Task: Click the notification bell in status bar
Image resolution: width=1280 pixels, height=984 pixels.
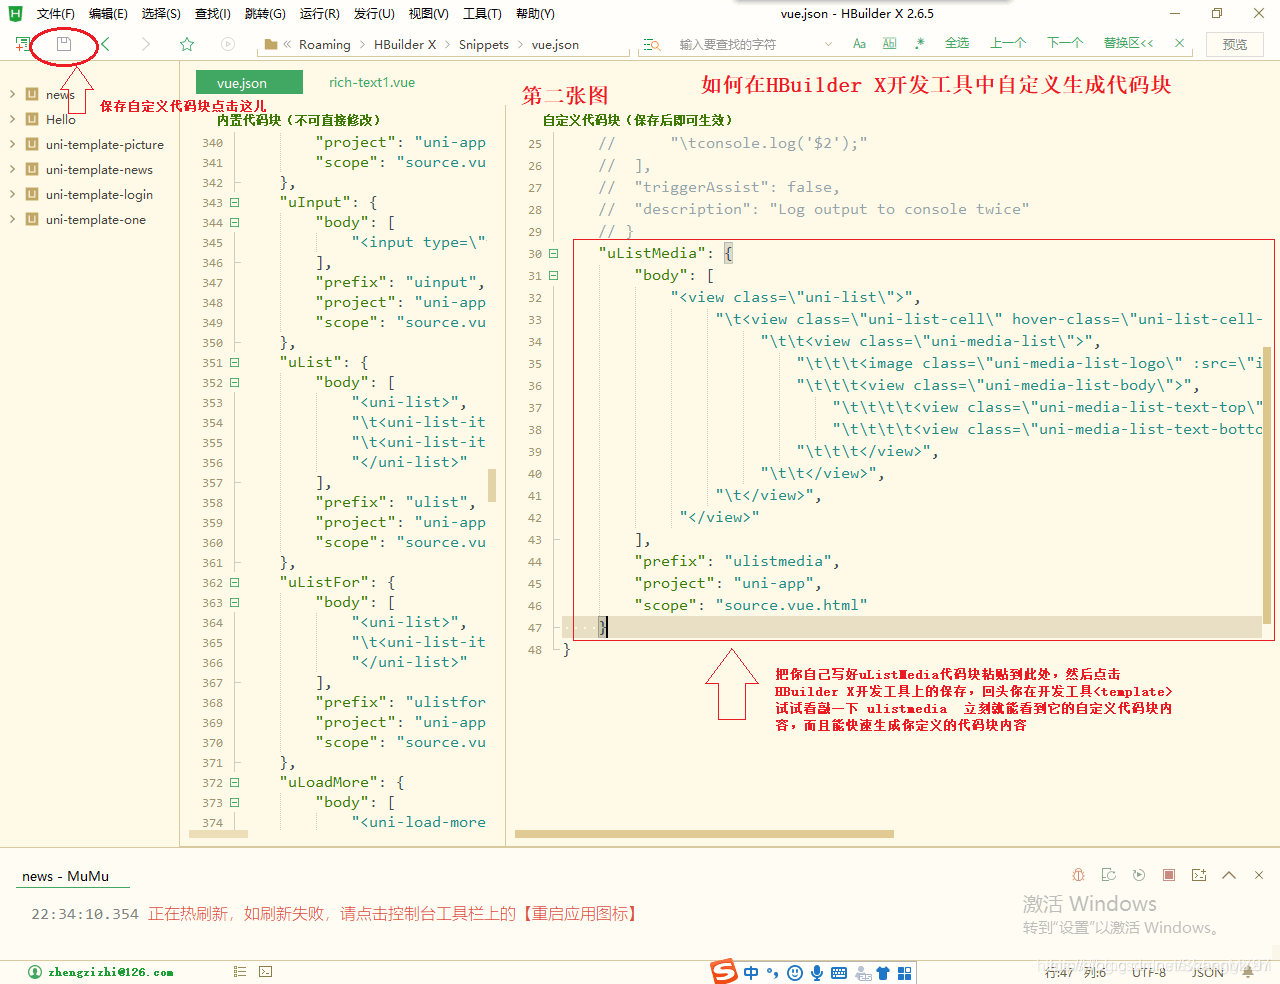Action: point(1248,971)
